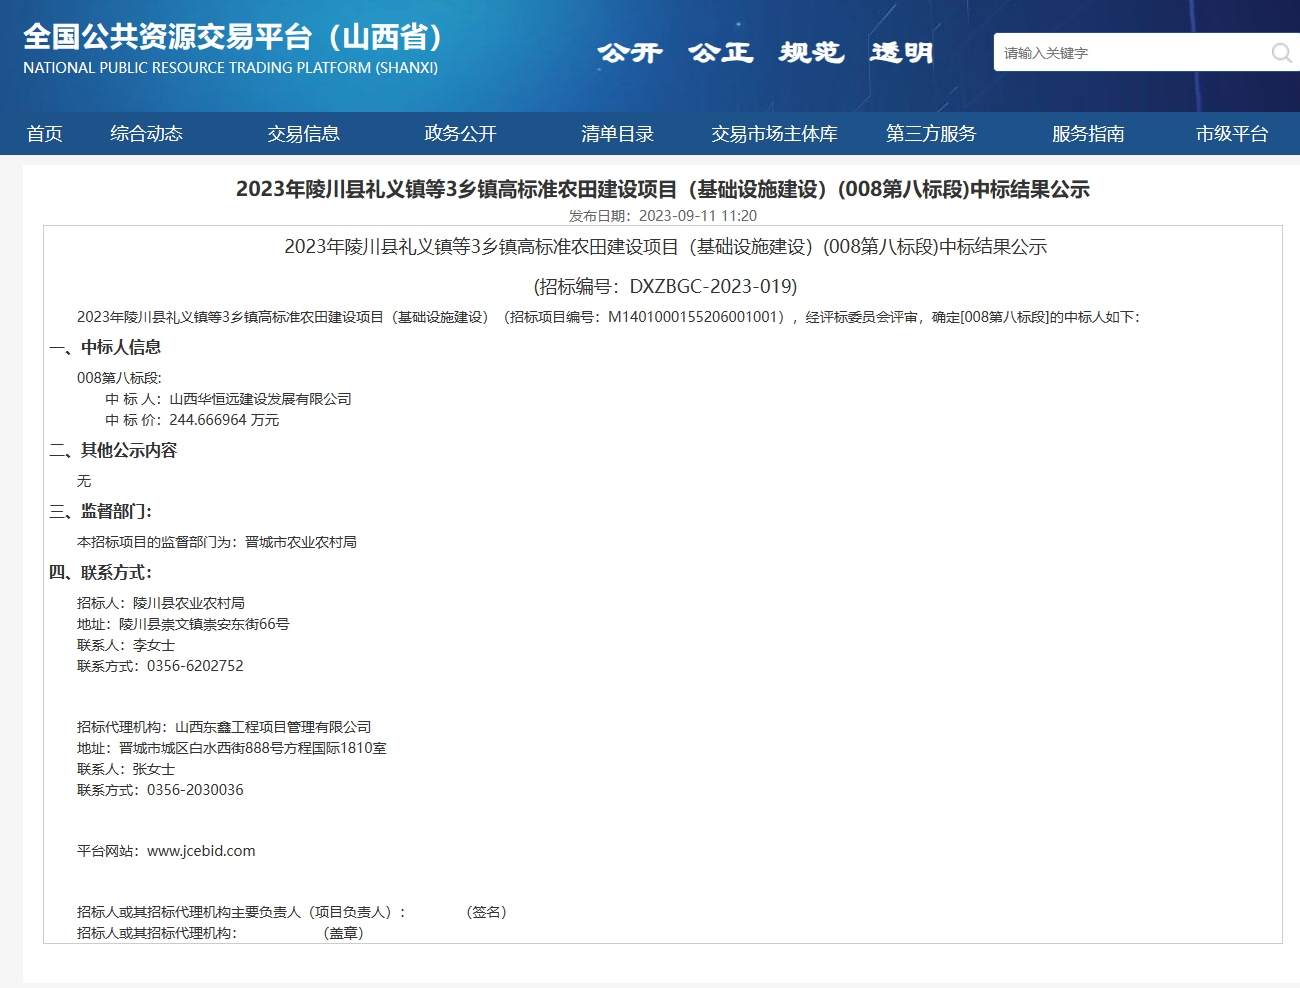Open the 综合动态 menu item
The width and height of the screenshot is (1300, 988).
coord(146,134)
